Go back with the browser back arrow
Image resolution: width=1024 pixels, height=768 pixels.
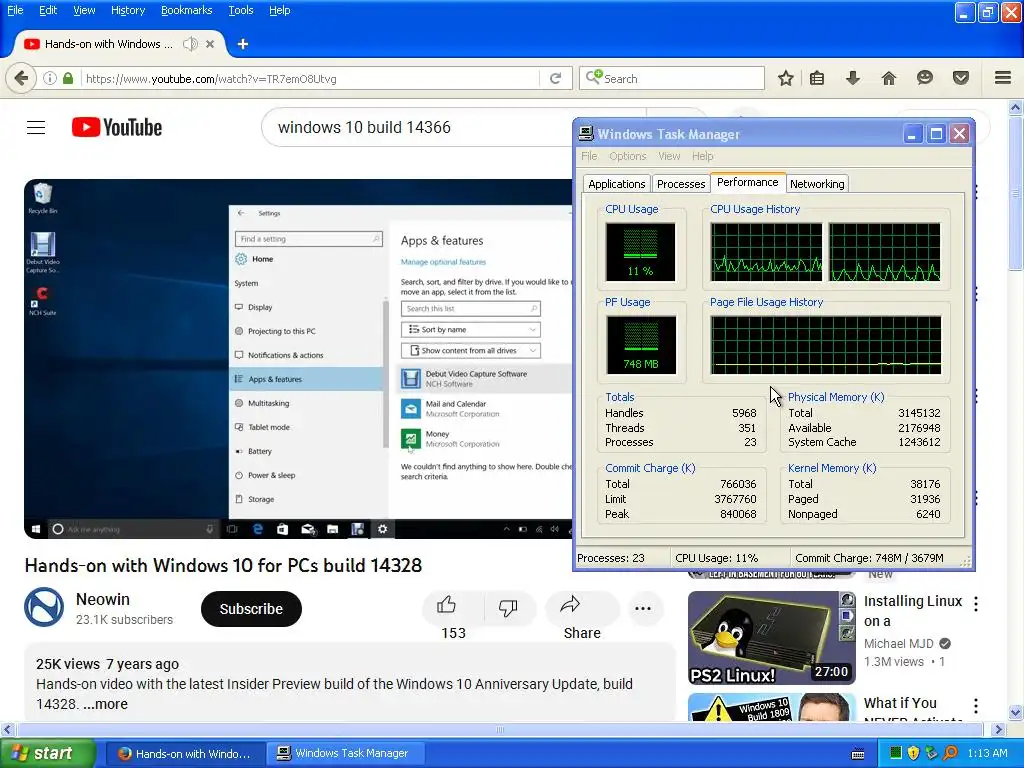tap(21, 78)
